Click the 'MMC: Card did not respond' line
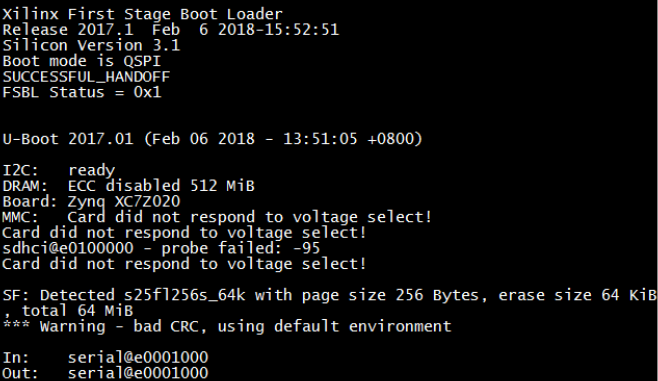 217,217
